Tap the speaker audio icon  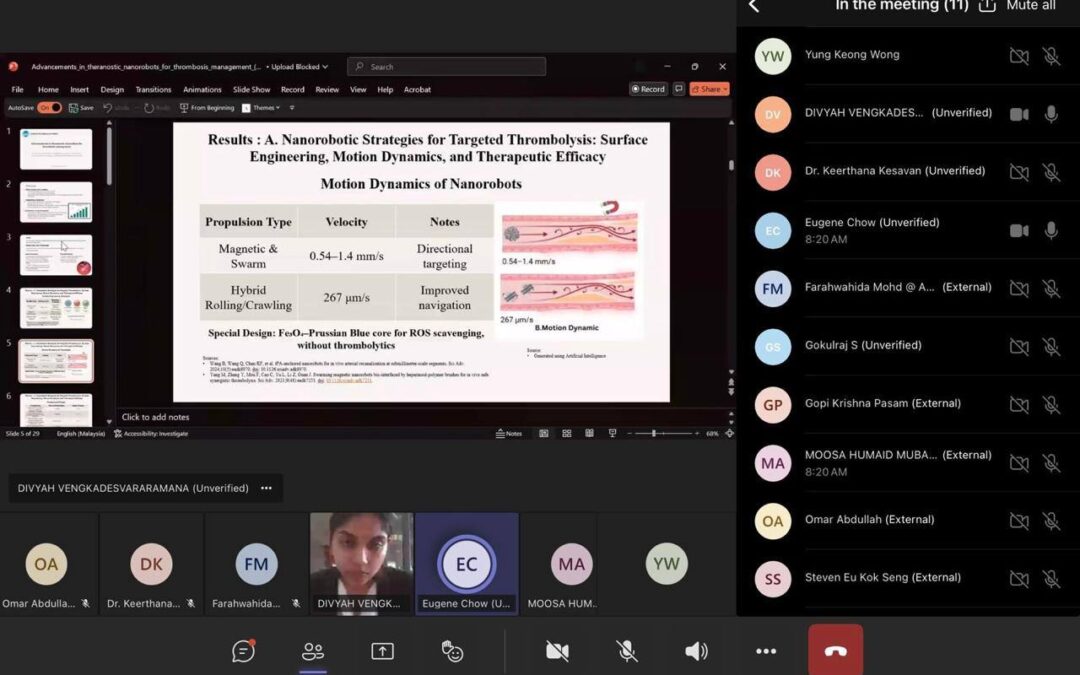tap(696, 651)
